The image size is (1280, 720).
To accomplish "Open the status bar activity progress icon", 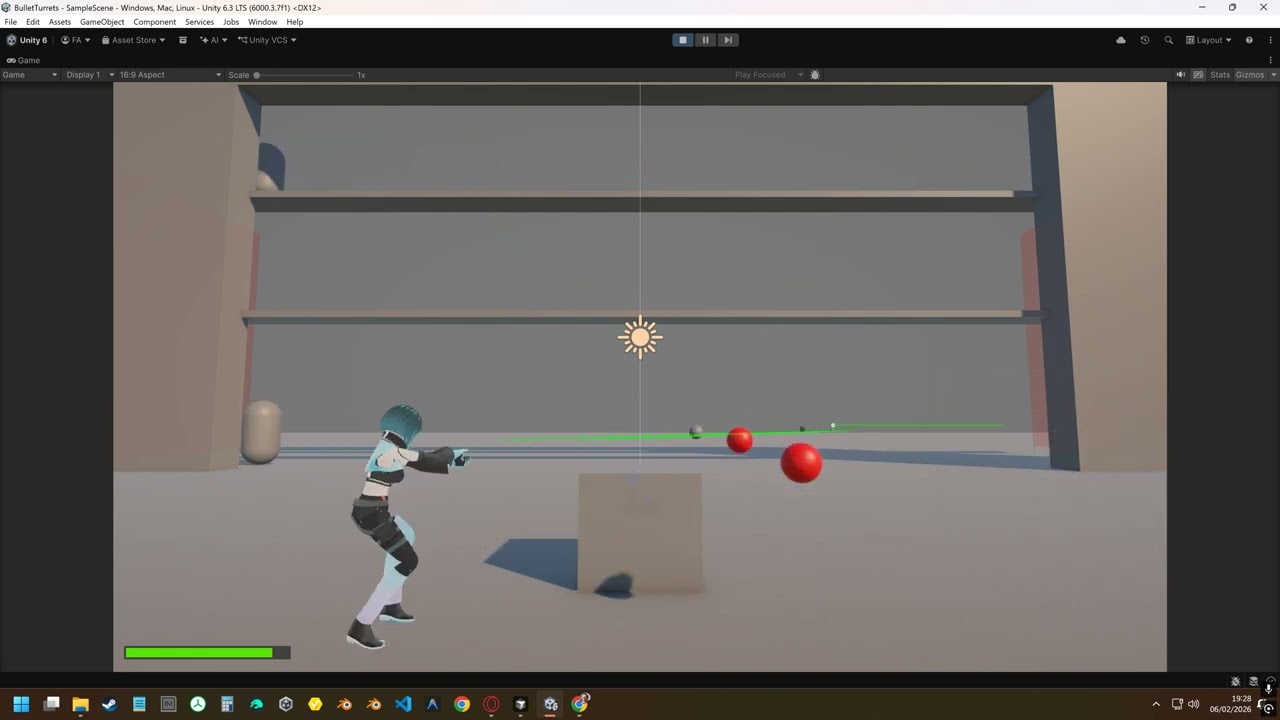I will pos(1270,681).
